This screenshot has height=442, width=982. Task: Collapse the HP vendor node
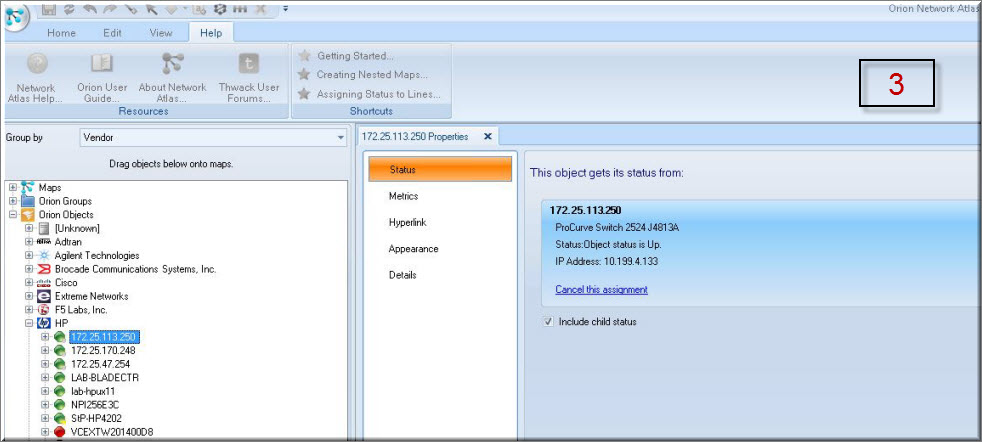pyautogui.click(x=29, y=323)
